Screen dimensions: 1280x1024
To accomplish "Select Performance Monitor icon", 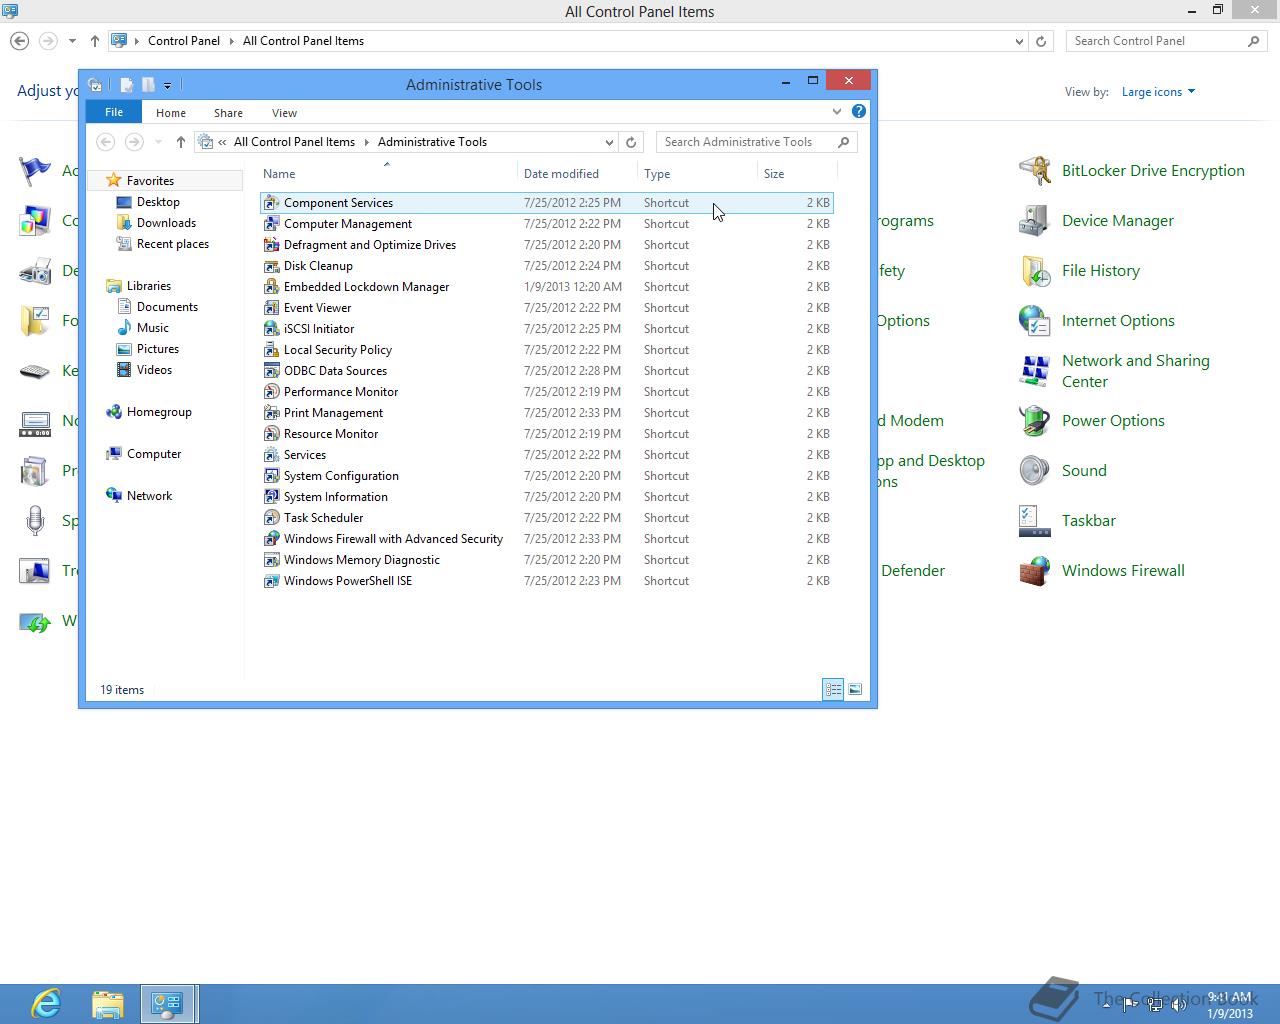I will [x=271, y=392].
